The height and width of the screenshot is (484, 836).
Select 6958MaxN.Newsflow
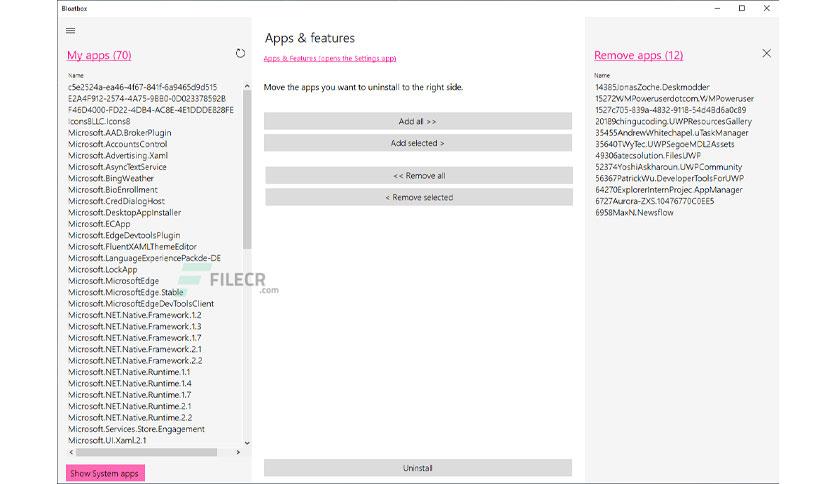coord(634,213)
